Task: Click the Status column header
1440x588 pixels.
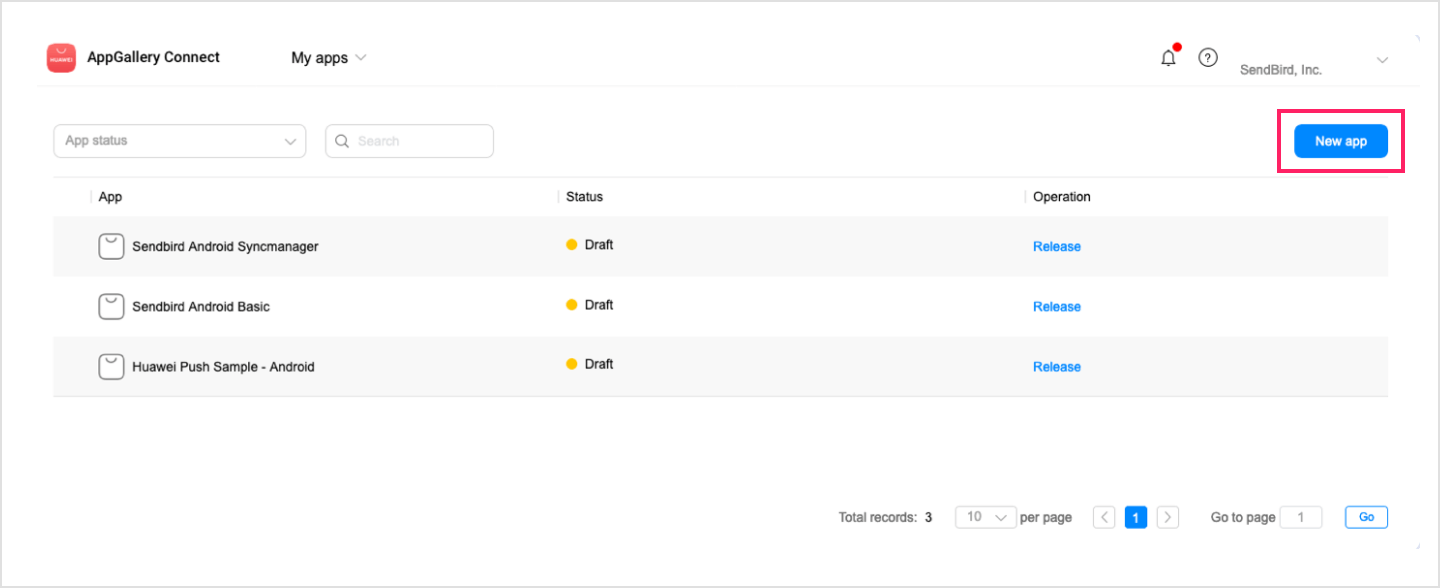Action: click(x=584, y=197)
